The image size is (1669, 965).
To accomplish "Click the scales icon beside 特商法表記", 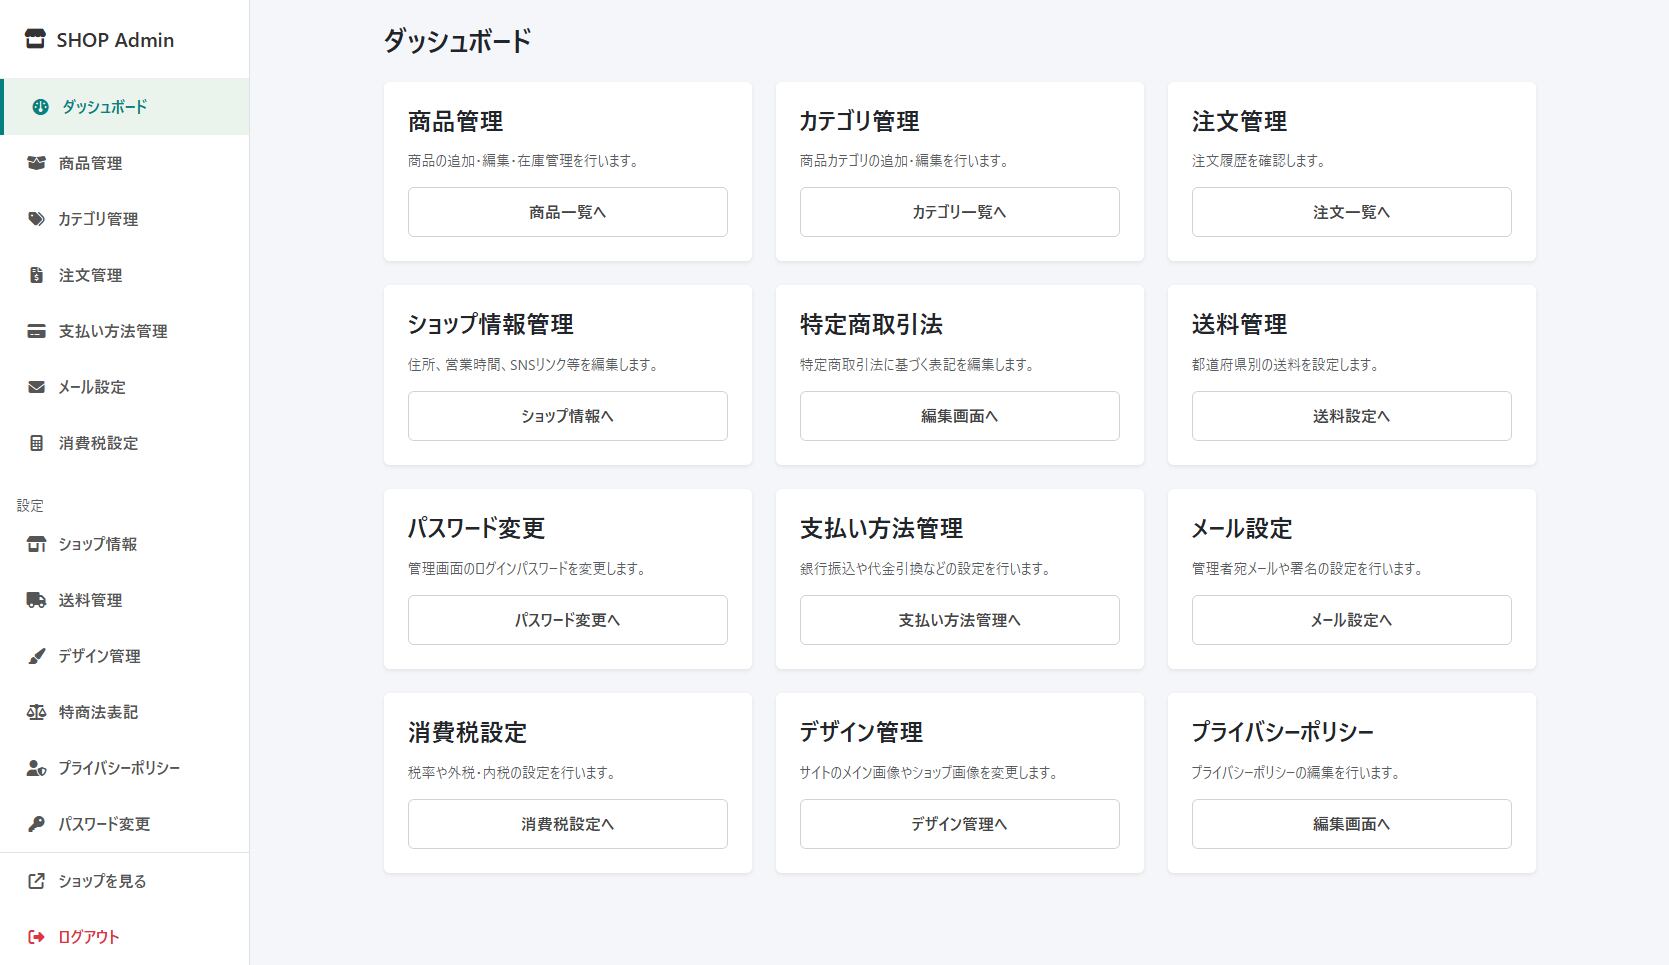I will pyautogui.click(x=36, y=712).
